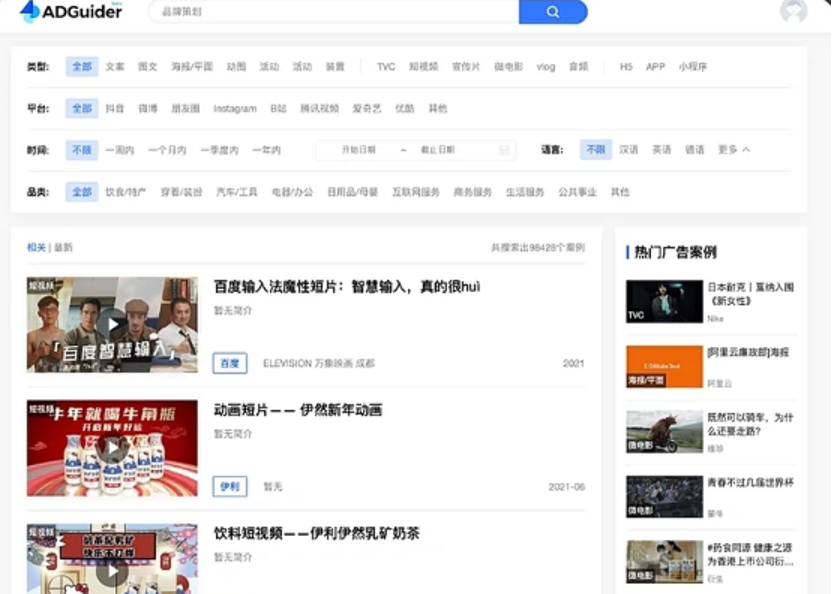The image size is (832, 594).
Task: Pick the 电器/办公 category
Action: 292,192
